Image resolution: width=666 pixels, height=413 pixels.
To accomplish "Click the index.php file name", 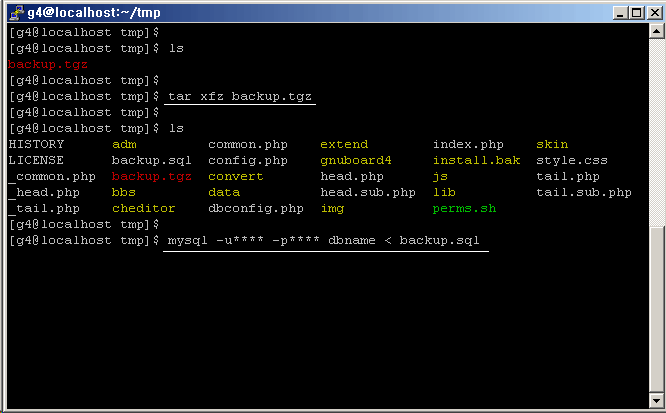I will pyautogui.click(x=468, y=145).
